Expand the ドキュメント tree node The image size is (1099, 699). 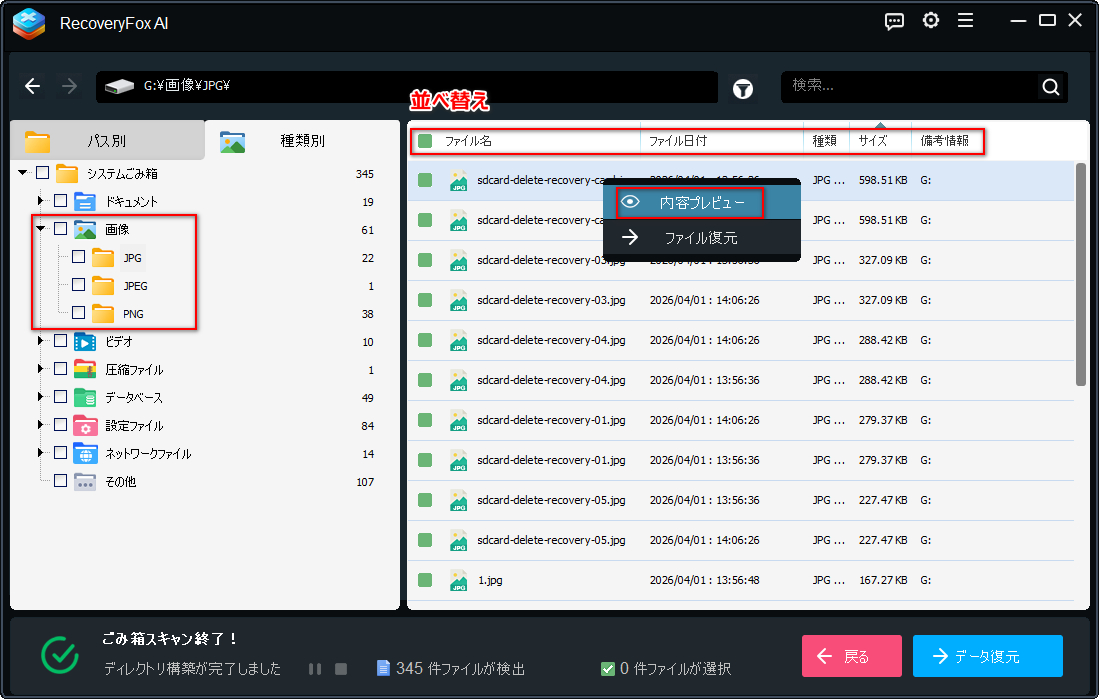pyautogui.click(x=41, y=201)
